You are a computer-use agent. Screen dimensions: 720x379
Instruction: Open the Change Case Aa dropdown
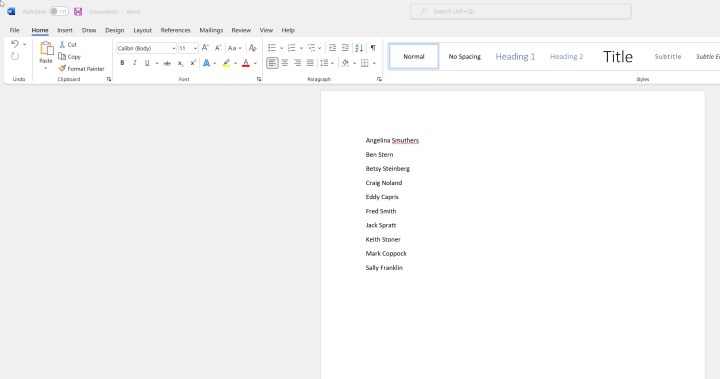point(235,48)
